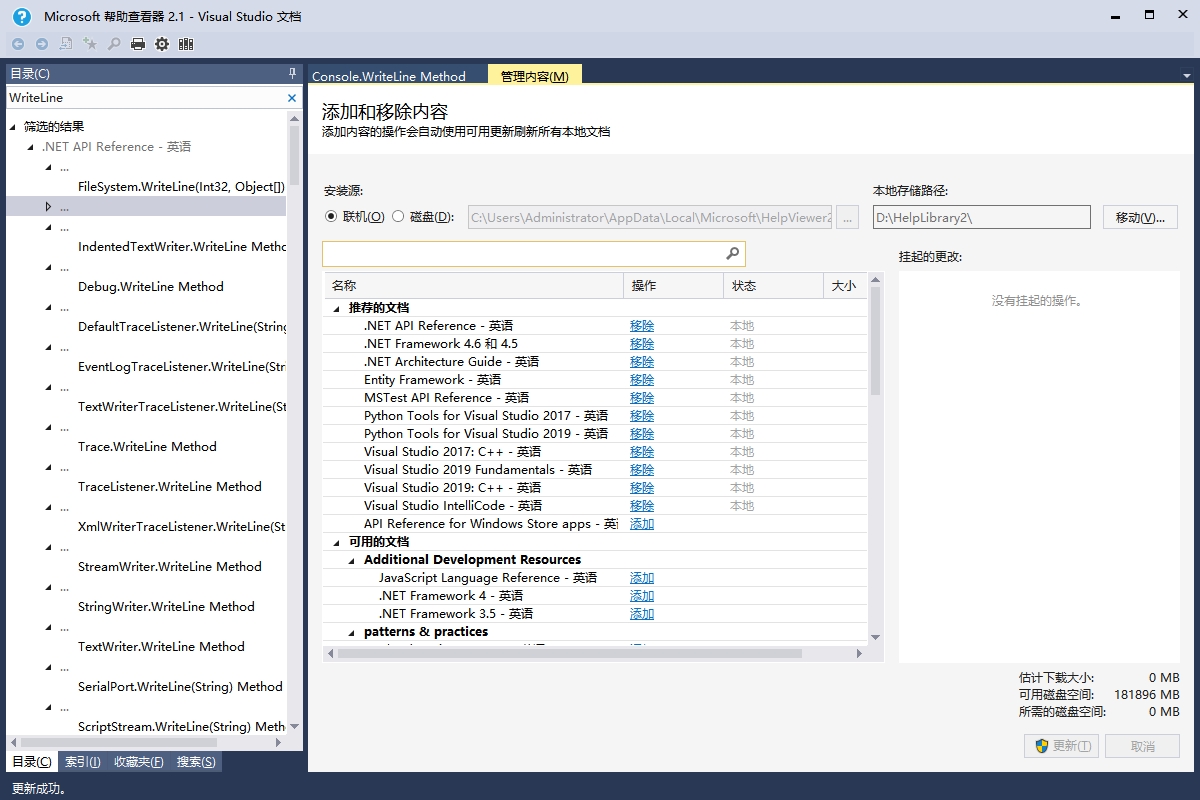Open the 索引(I) bottom tab

coord(83,762)
